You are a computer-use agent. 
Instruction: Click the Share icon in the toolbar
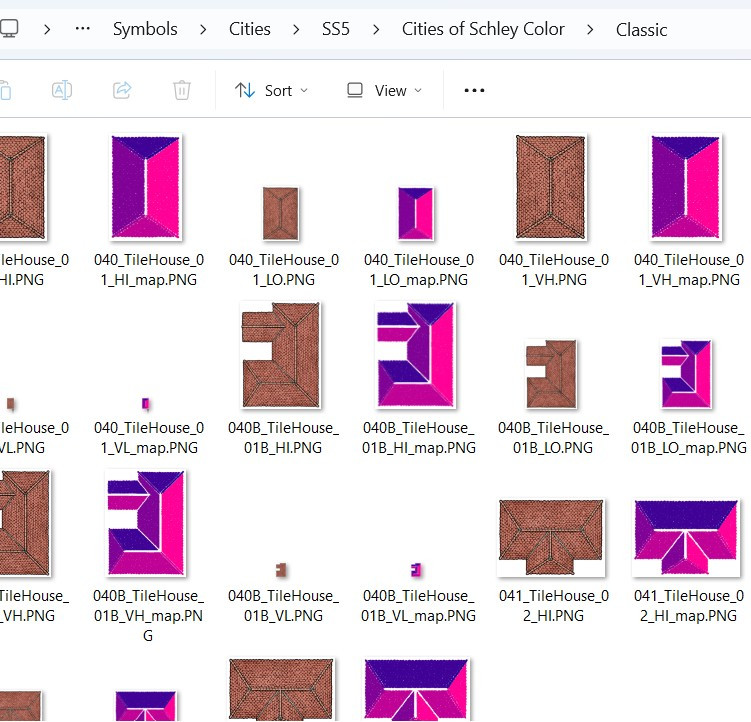(x=122, y=90)
